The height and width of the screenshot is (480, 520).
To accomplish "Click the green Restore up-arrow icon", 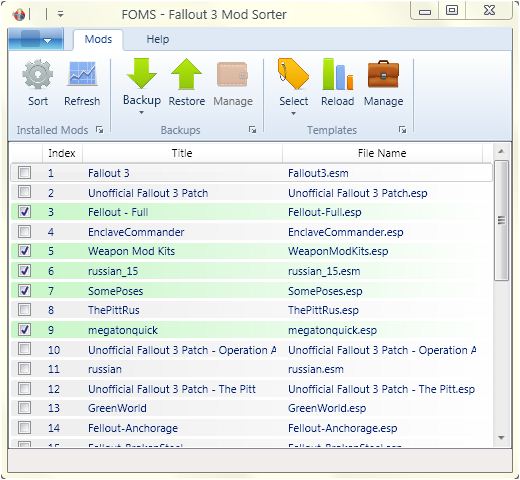I will tap(186, 74).
